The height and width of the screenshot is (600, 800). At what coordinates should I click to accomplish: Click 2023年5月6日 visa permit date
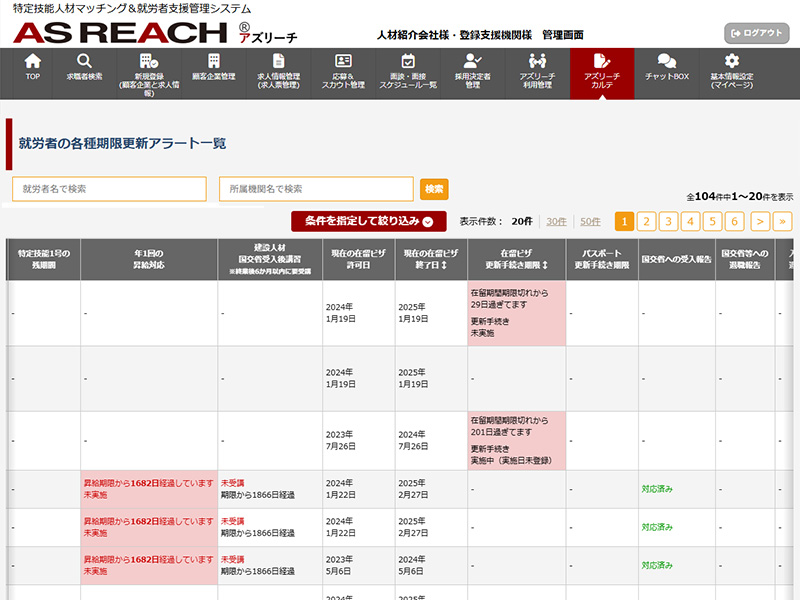[x=339, y=565]
